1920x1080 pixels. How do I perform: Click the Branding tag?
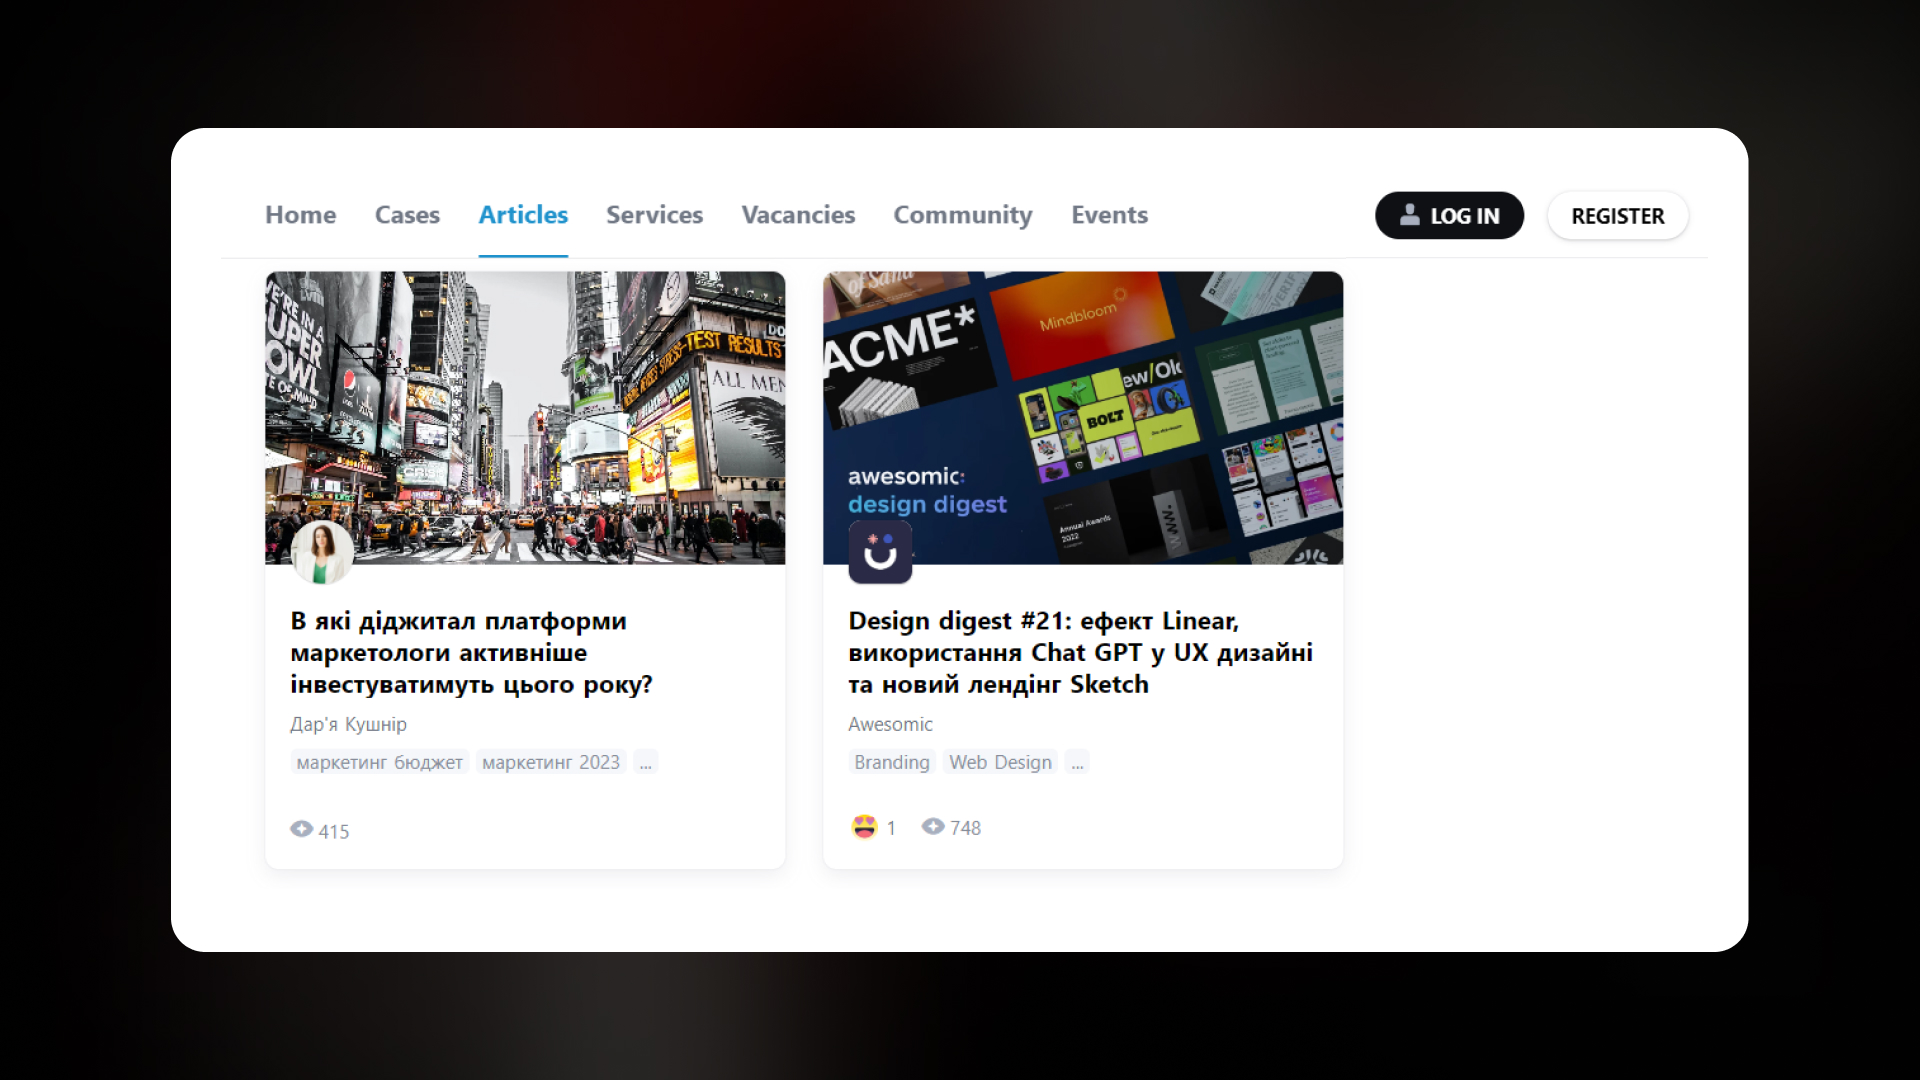(892, 762)
